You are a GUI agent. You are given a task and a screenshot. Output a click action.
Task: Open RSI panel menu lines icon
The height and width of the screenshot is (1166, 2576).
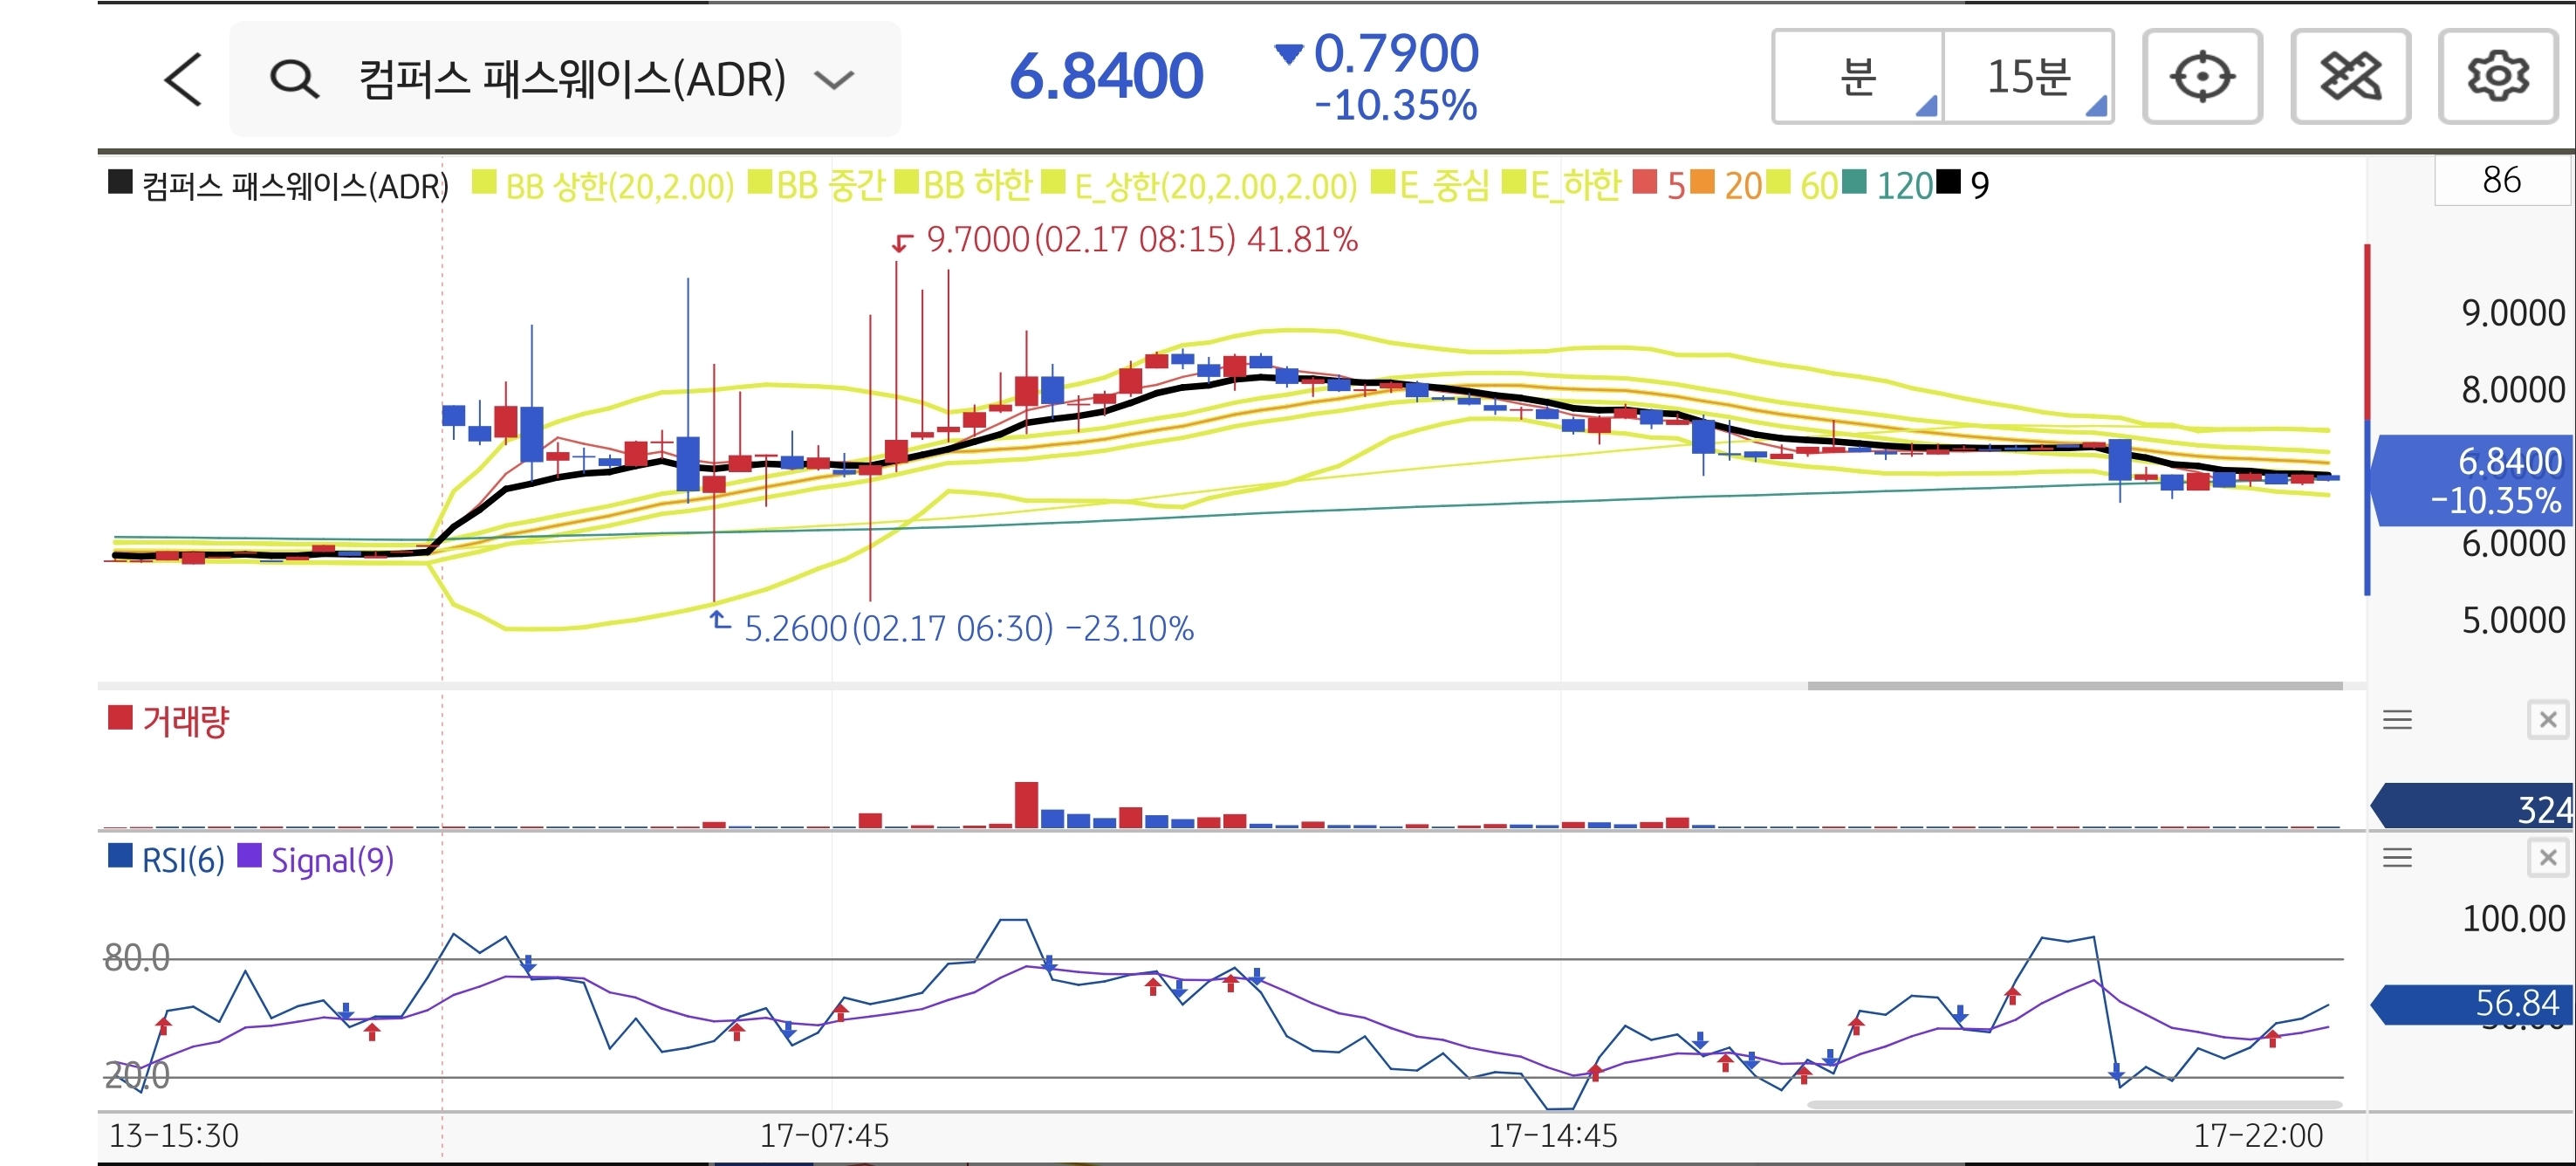click(x=2397, y=858)
